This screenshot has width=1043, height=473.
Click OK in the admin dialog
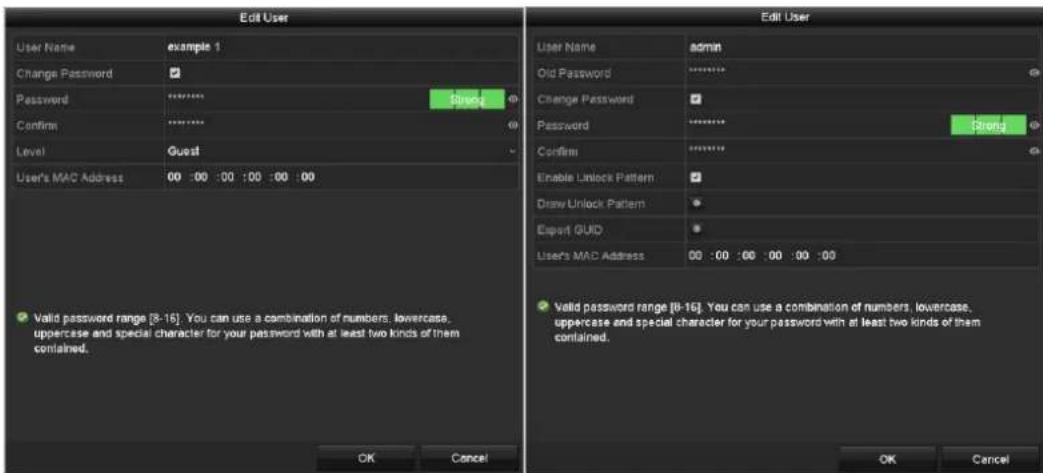887,458
